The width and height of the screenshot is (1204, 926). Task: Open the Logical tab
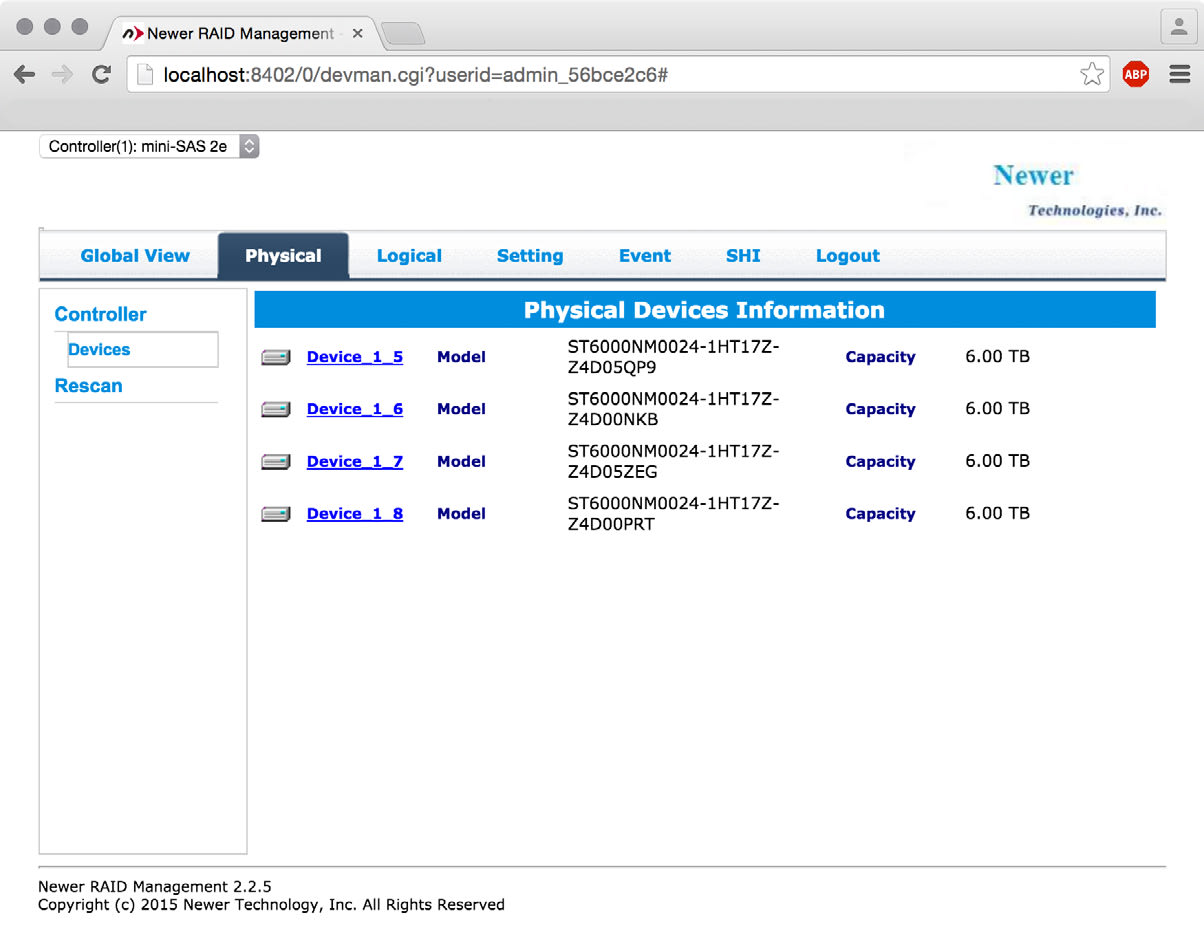(x=409, y=256)
